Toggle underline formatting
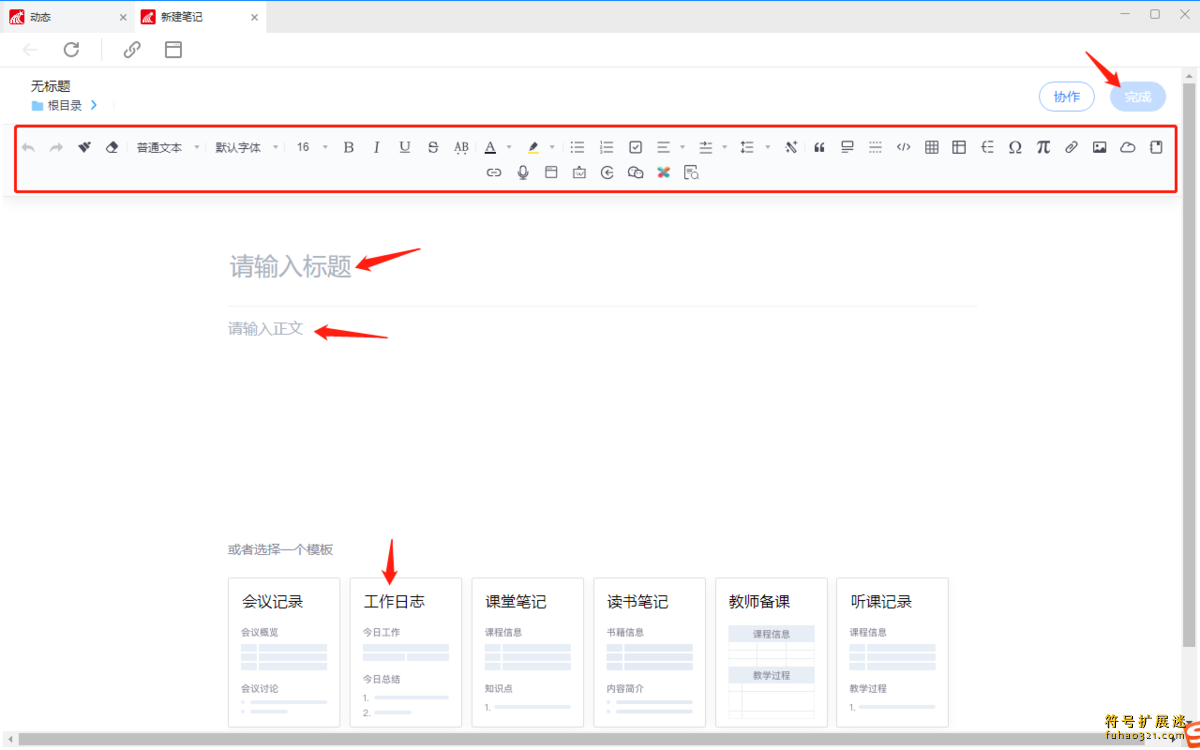This screenshot has height=750, width=1200. click(405, 147)
